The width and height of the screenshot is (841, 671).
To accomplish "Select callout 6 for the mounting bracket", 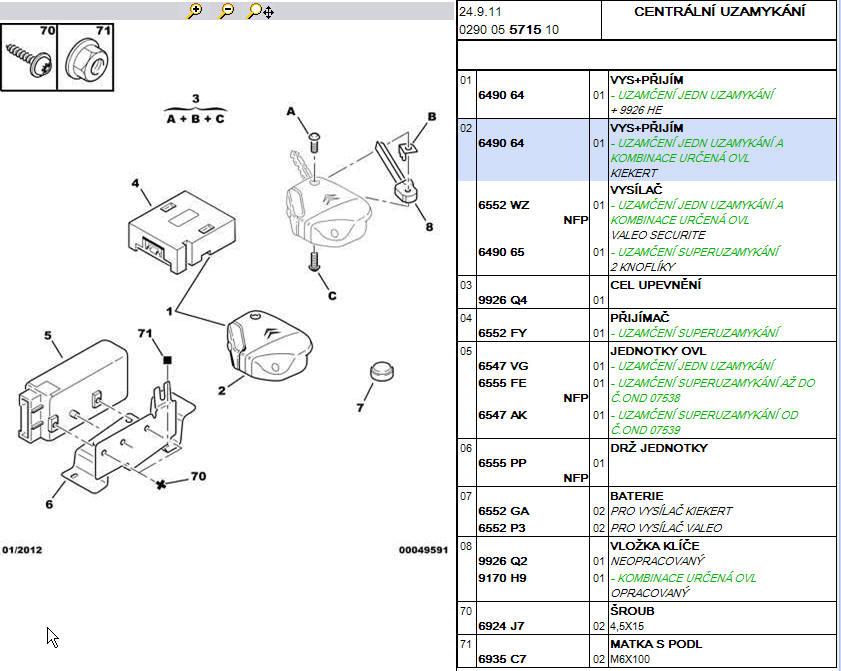I will pos(49,504).
